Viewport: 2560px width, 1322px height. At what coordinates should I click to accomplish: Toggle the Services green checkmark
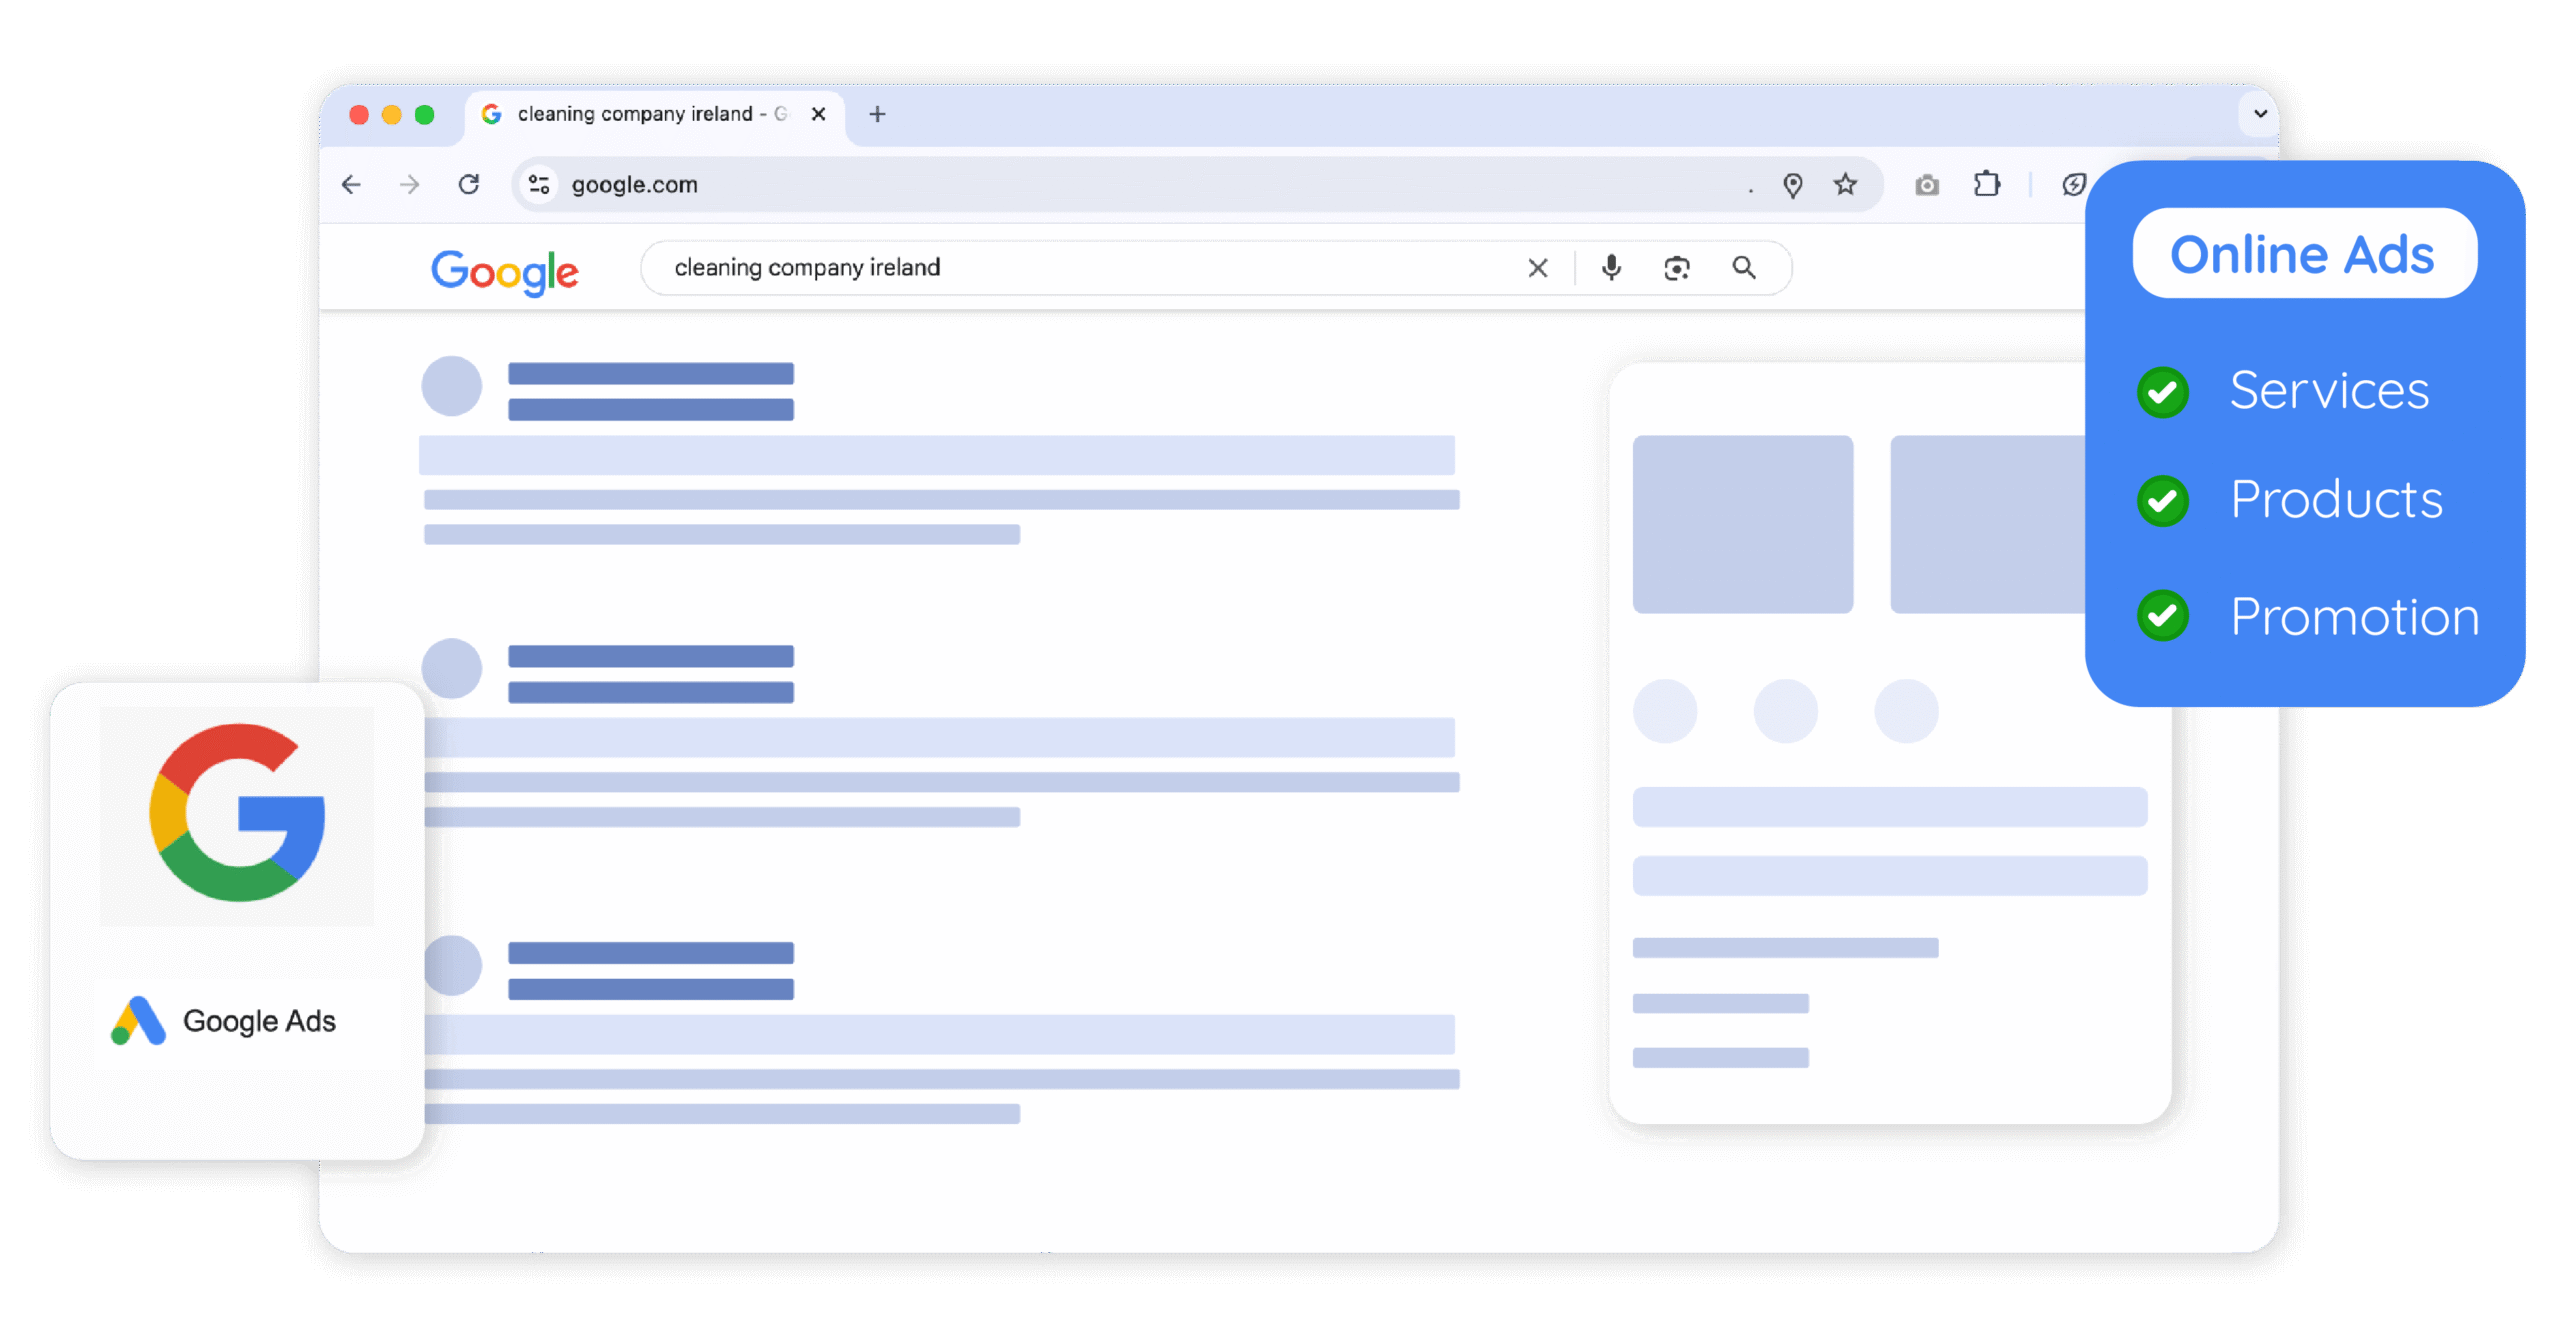(x=2162, y=392)
